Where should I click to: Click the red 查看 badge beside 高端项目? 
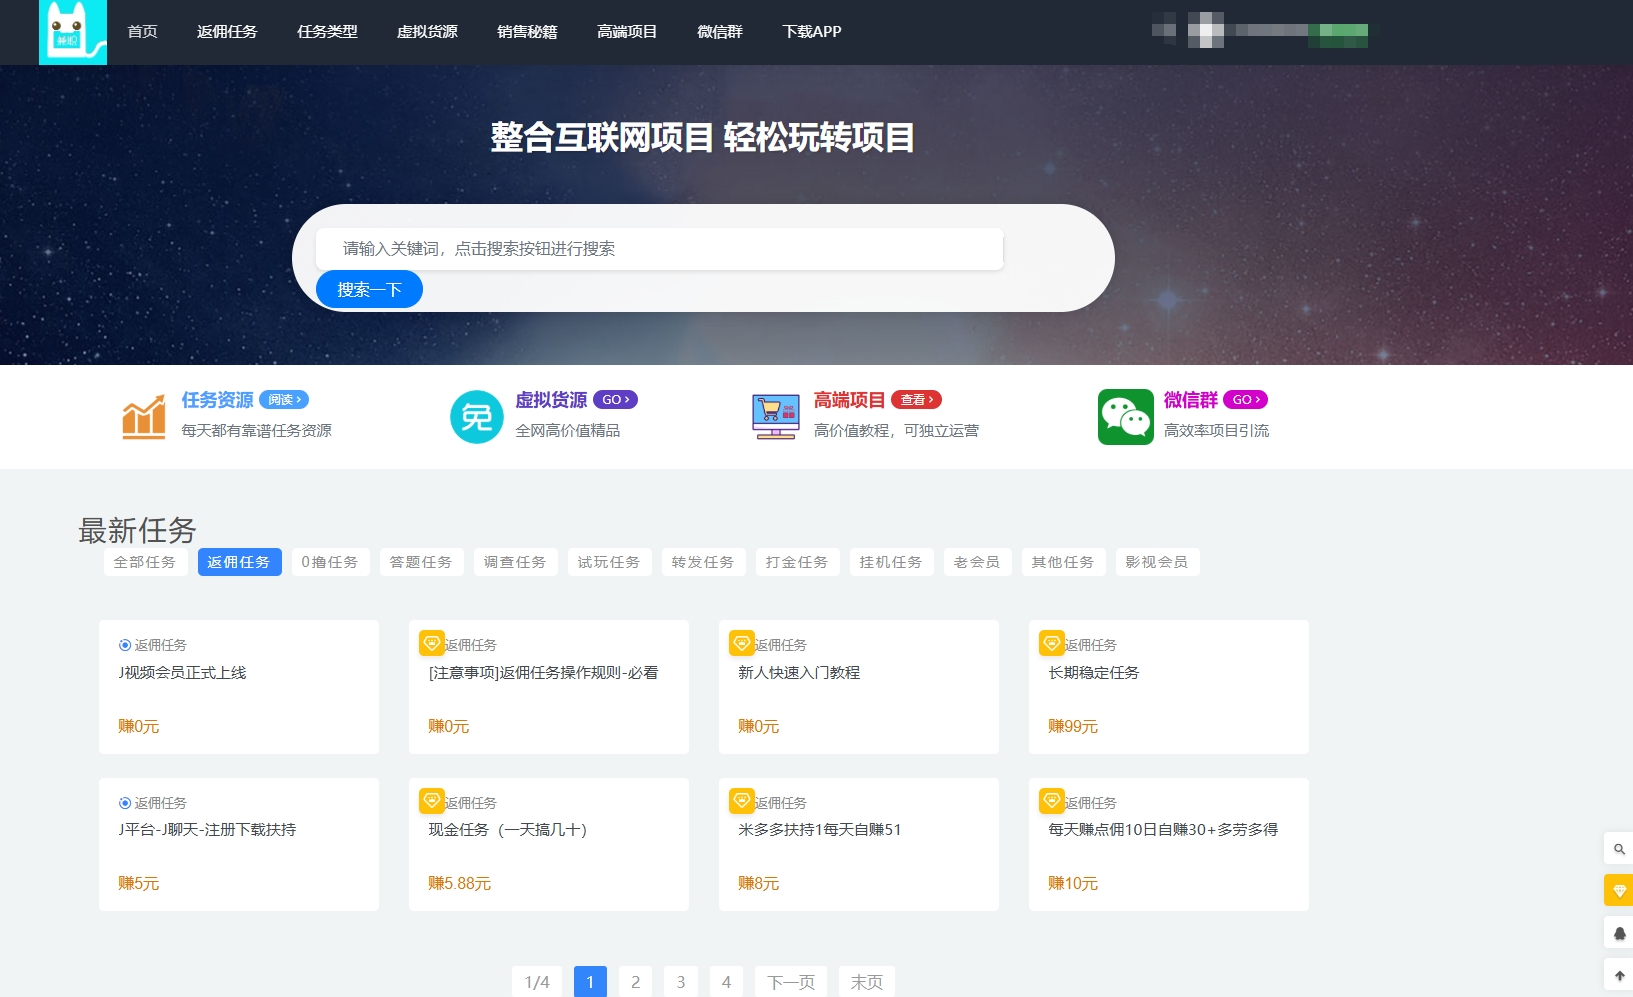(x=916, y=400)
